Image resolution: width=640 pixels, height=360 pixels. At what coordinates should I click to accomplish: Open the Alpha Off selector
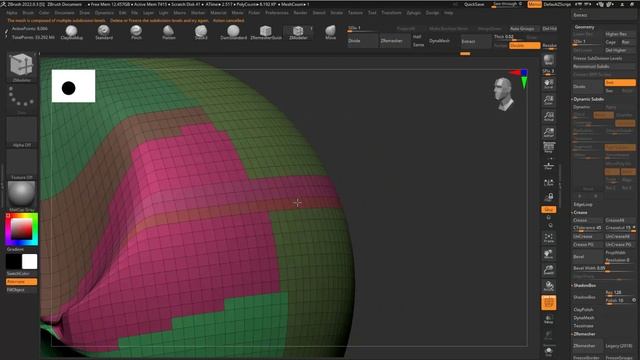[21, 132]
